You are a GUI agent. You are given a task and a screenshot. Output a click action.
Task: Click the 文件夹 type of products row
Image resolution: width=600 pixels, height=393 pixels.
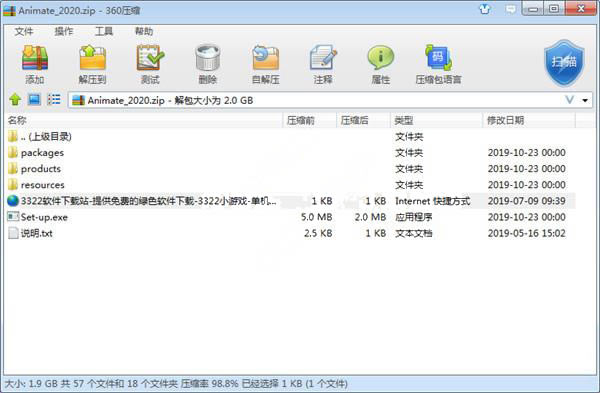click(409, 169)
